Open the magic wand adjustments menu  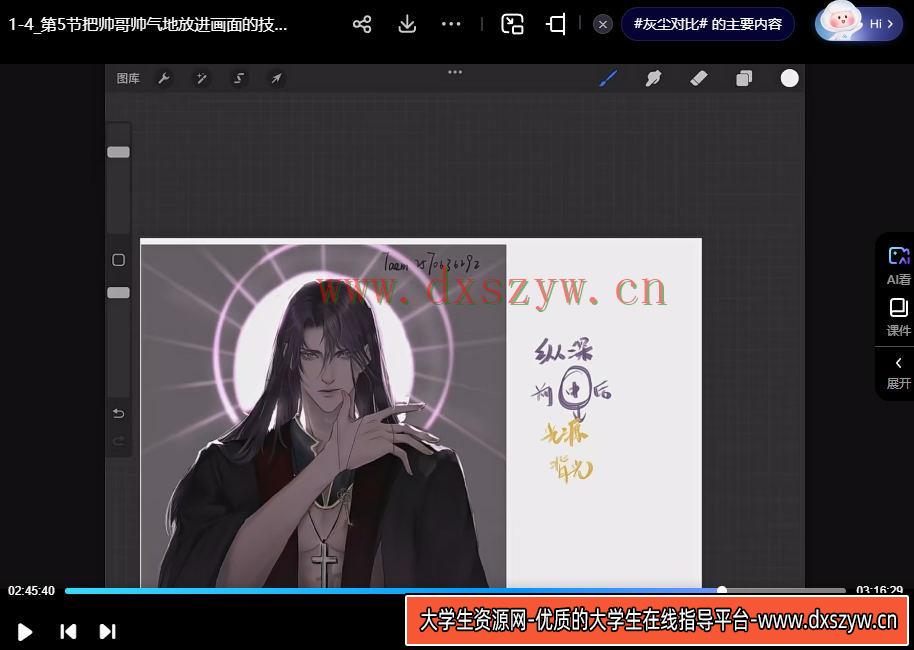point(202,78)
